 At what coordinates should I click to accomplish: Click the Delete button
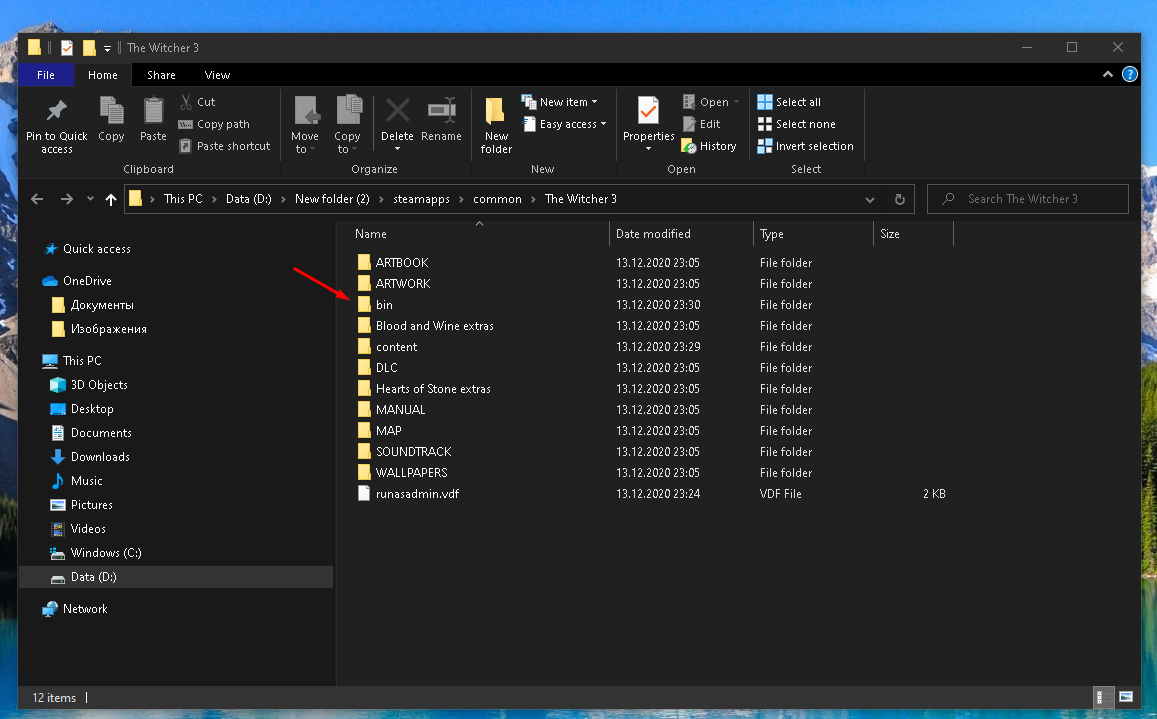[397, 125]
